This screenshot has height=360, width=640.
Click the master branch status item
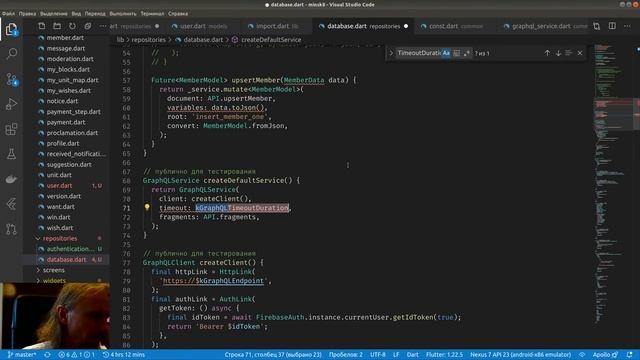(x=22, y=355)
